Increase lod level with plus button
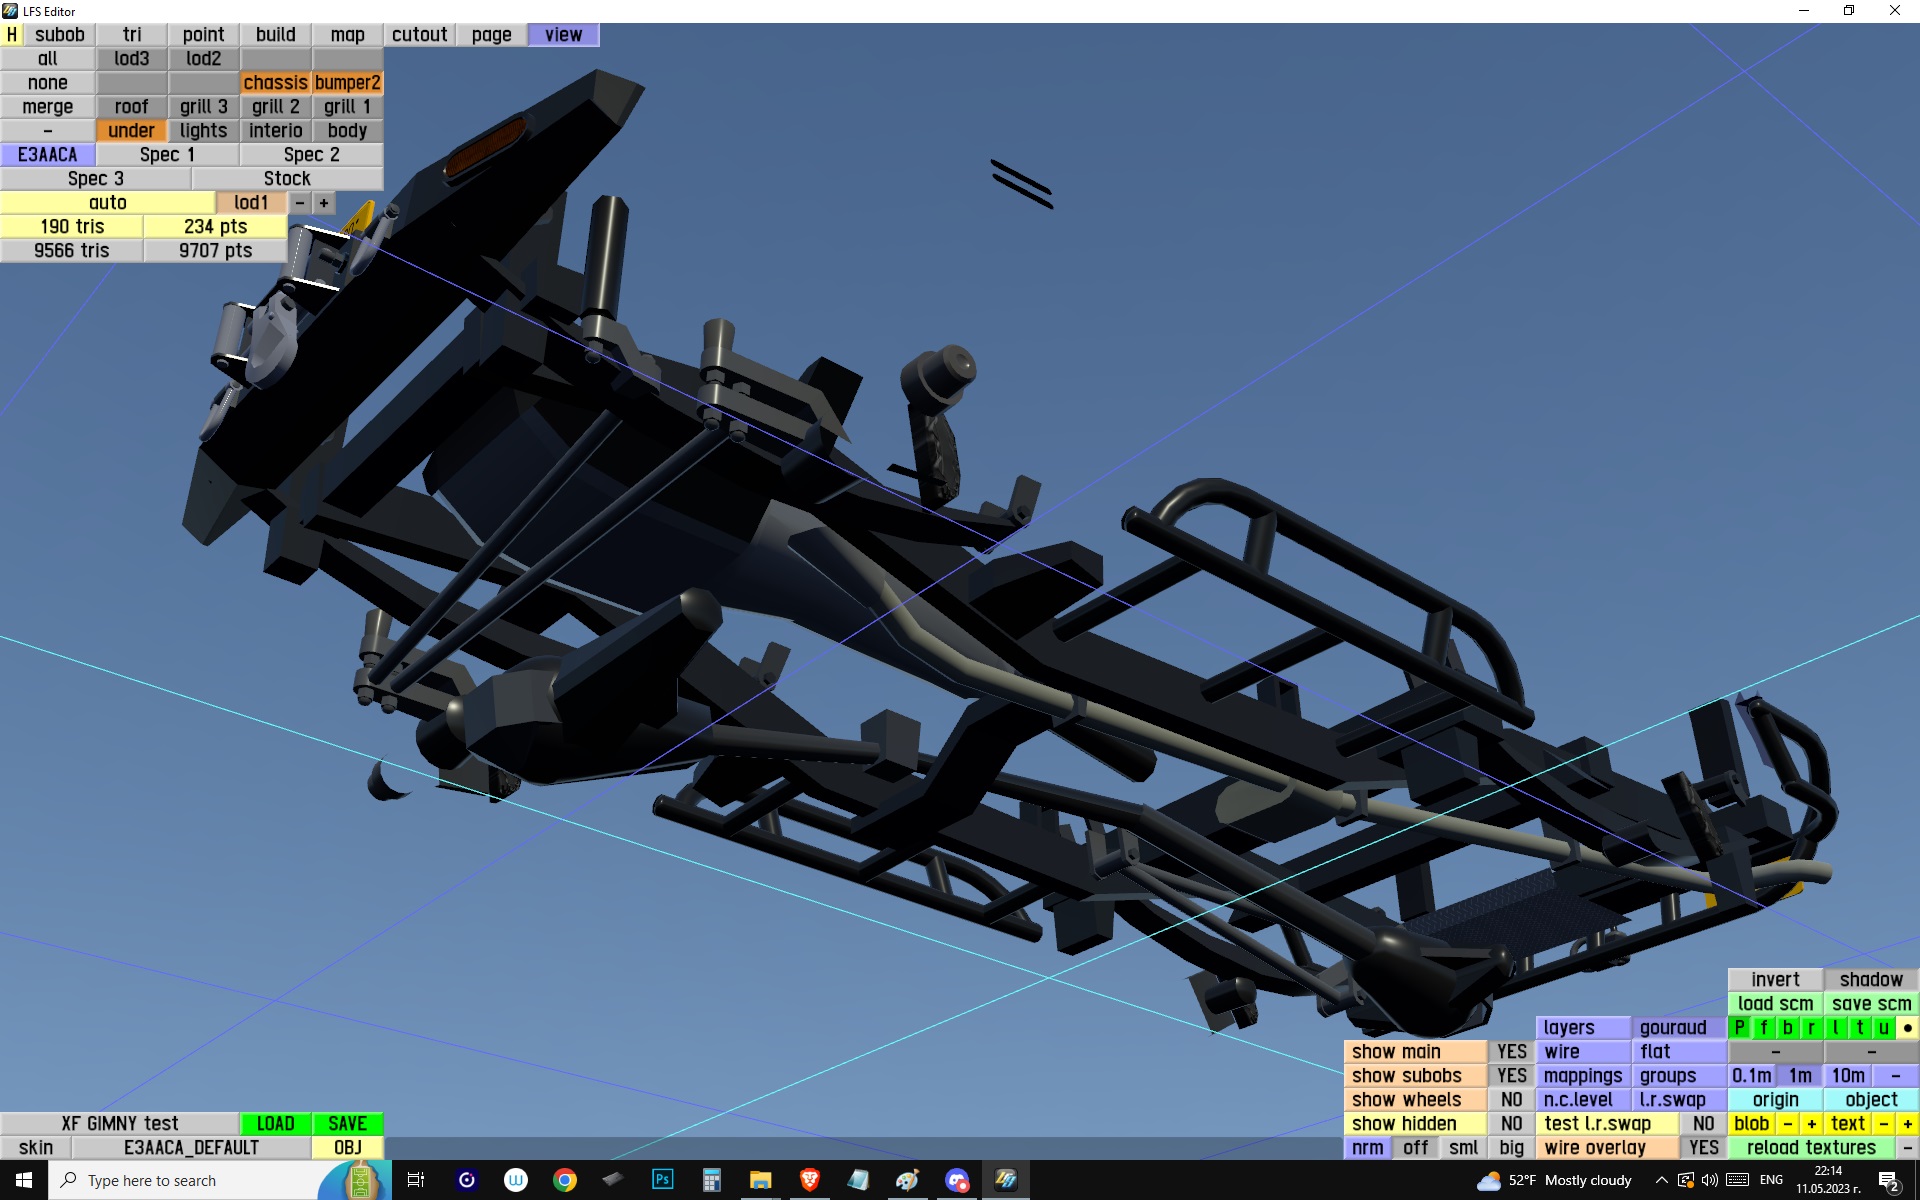1920x1200 pixels. [x=324, y=203]
